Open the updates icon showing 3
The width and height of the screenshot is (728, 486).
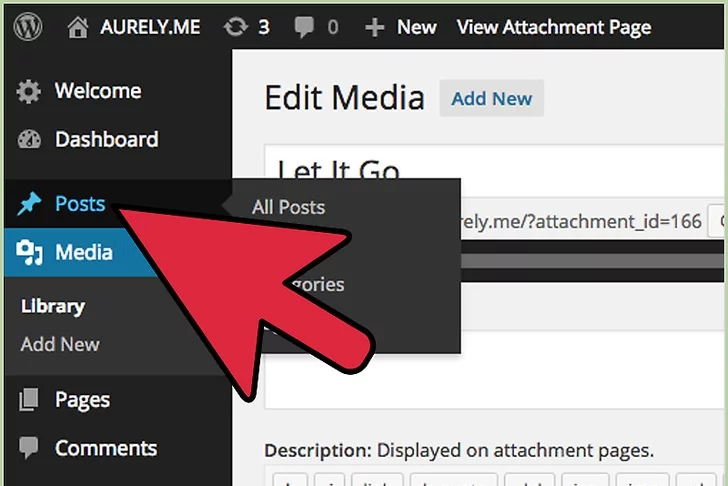(237, 27)
